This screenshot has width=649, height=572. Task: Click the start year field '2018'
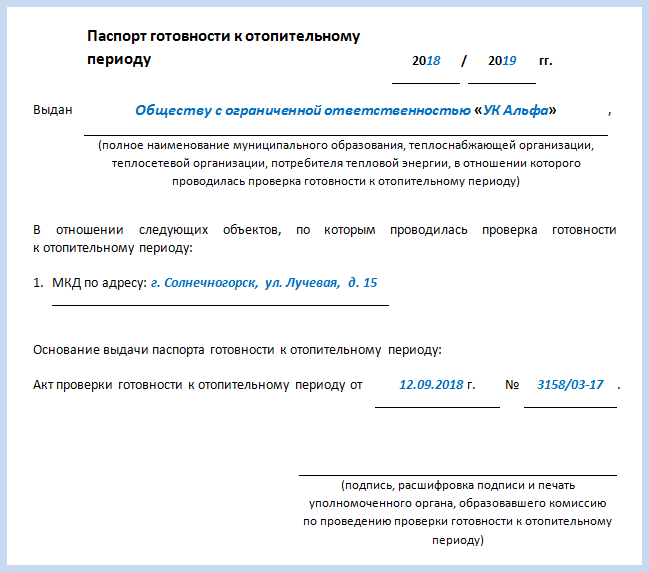[x=426, y=60]
